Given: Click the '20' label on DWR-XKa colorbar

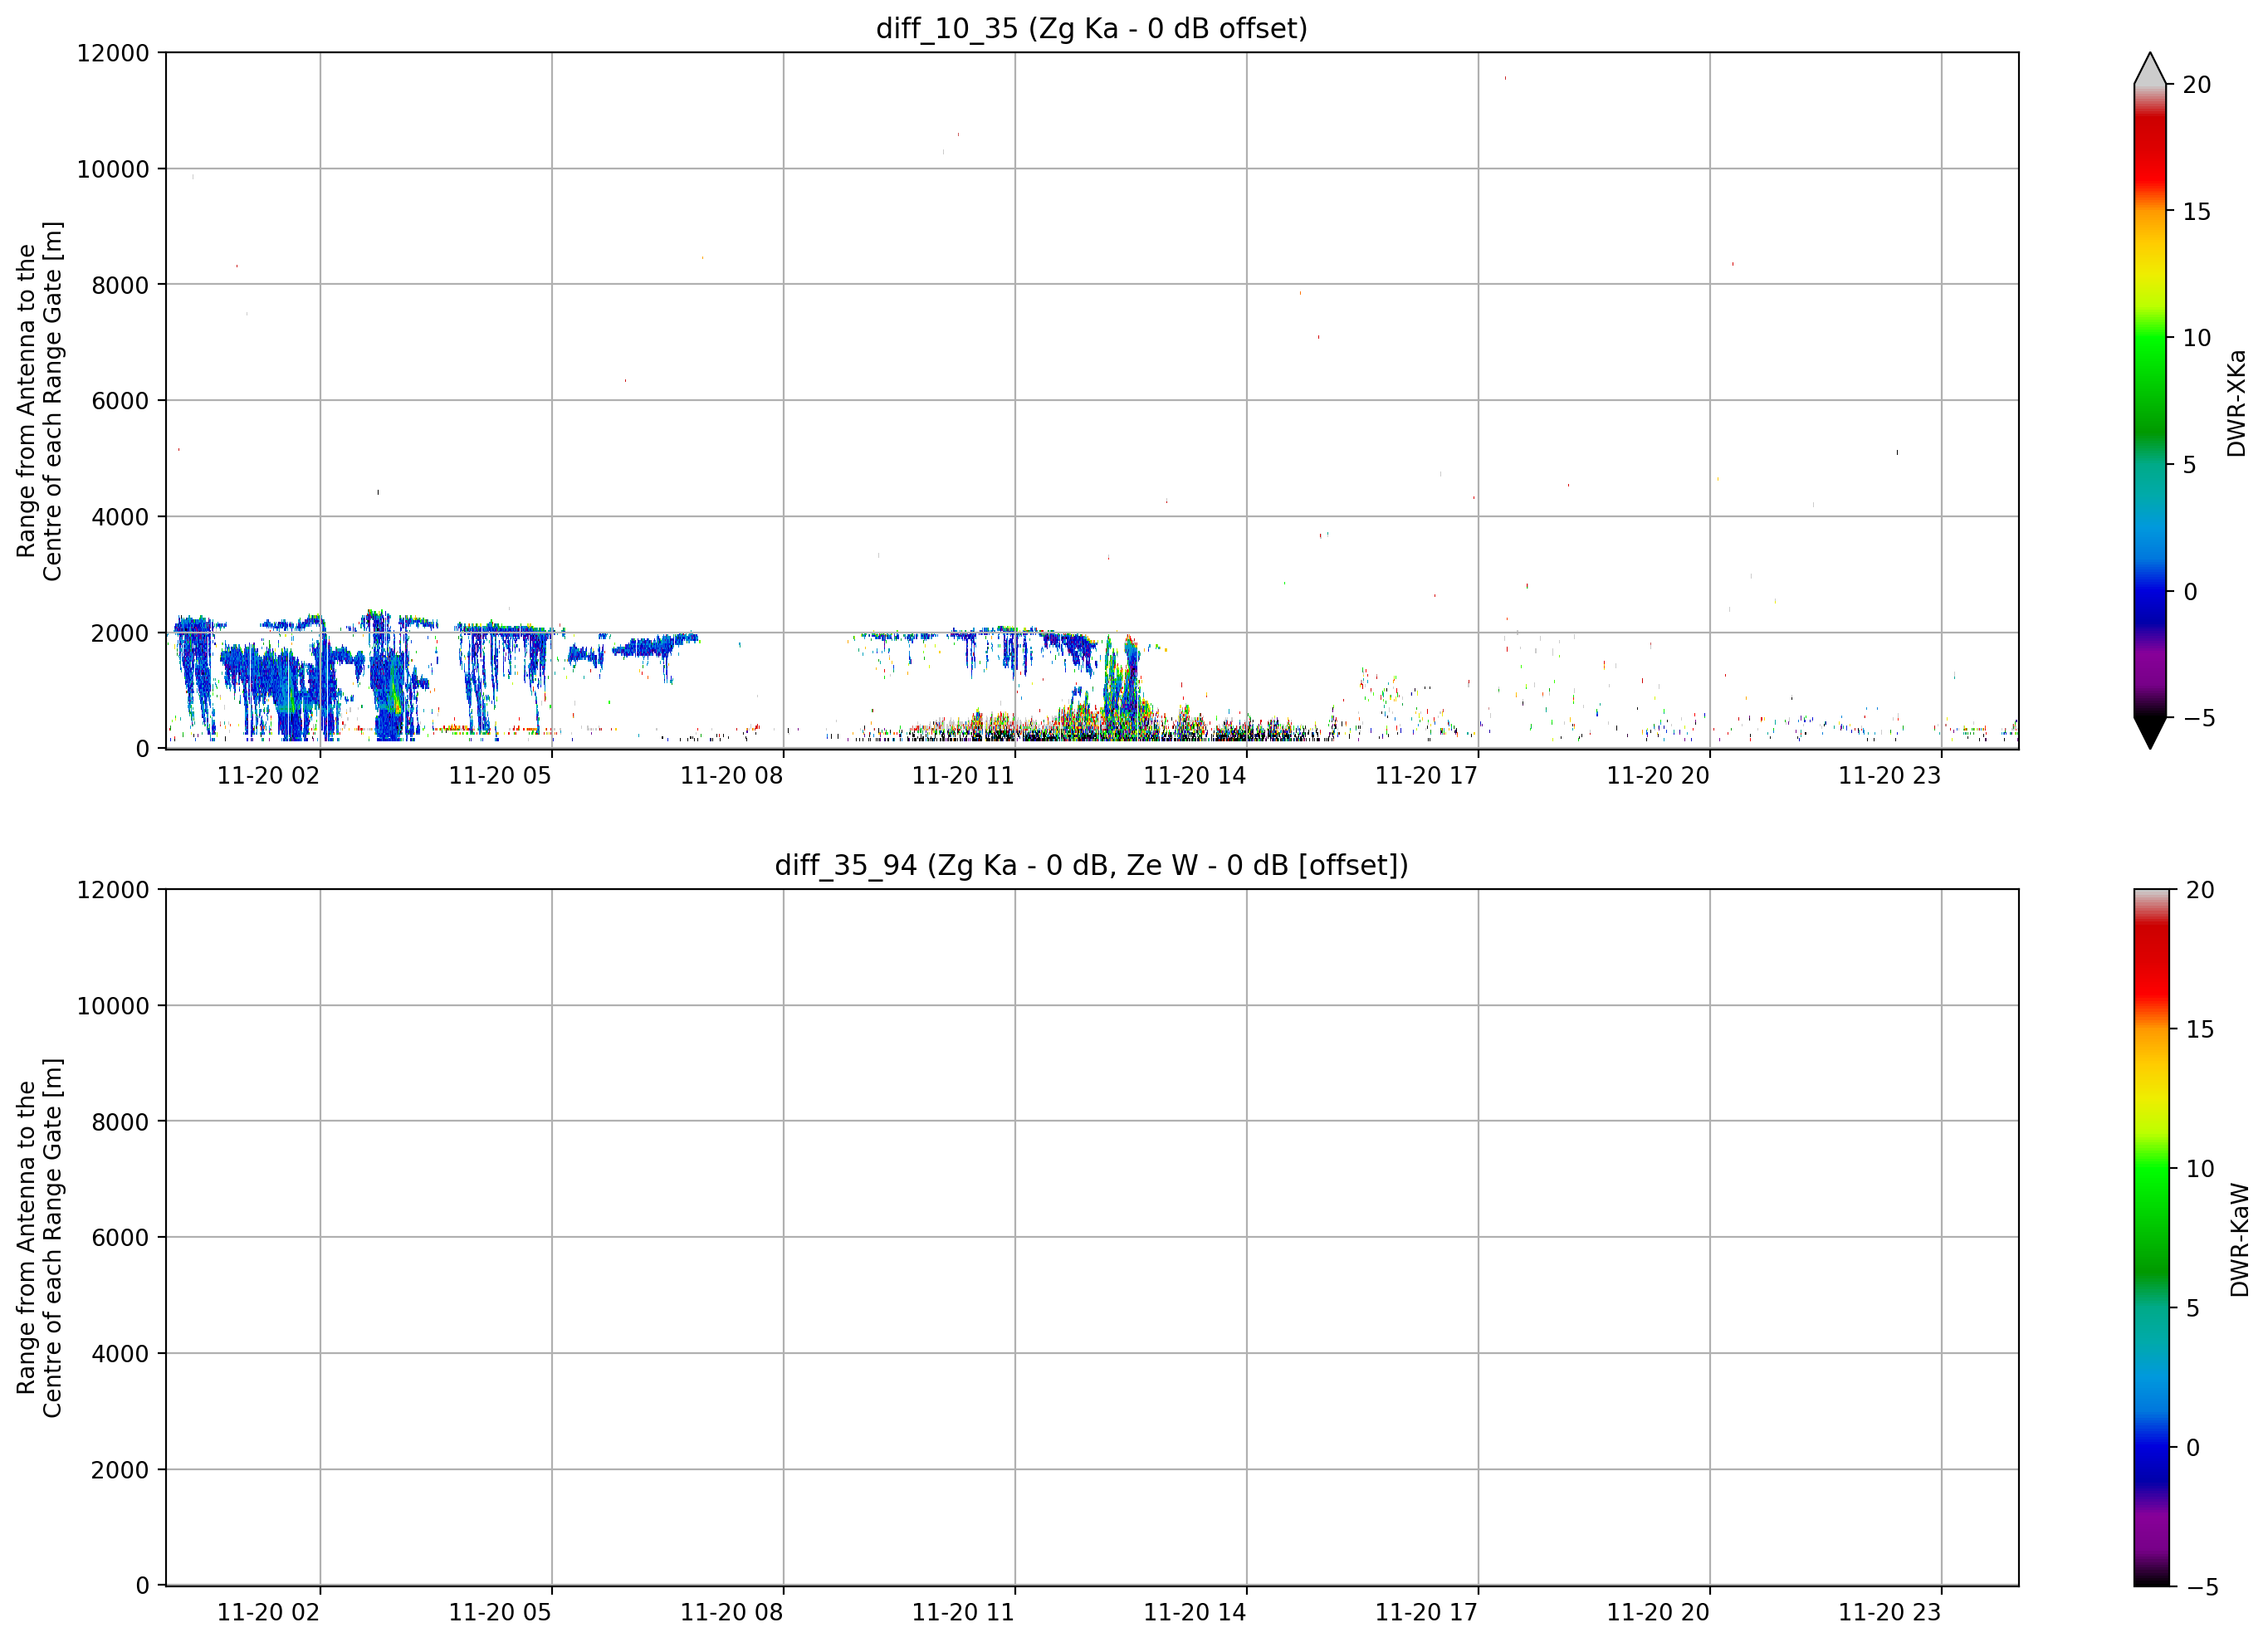Looking at the screenshot, I should coord(2197,85).
